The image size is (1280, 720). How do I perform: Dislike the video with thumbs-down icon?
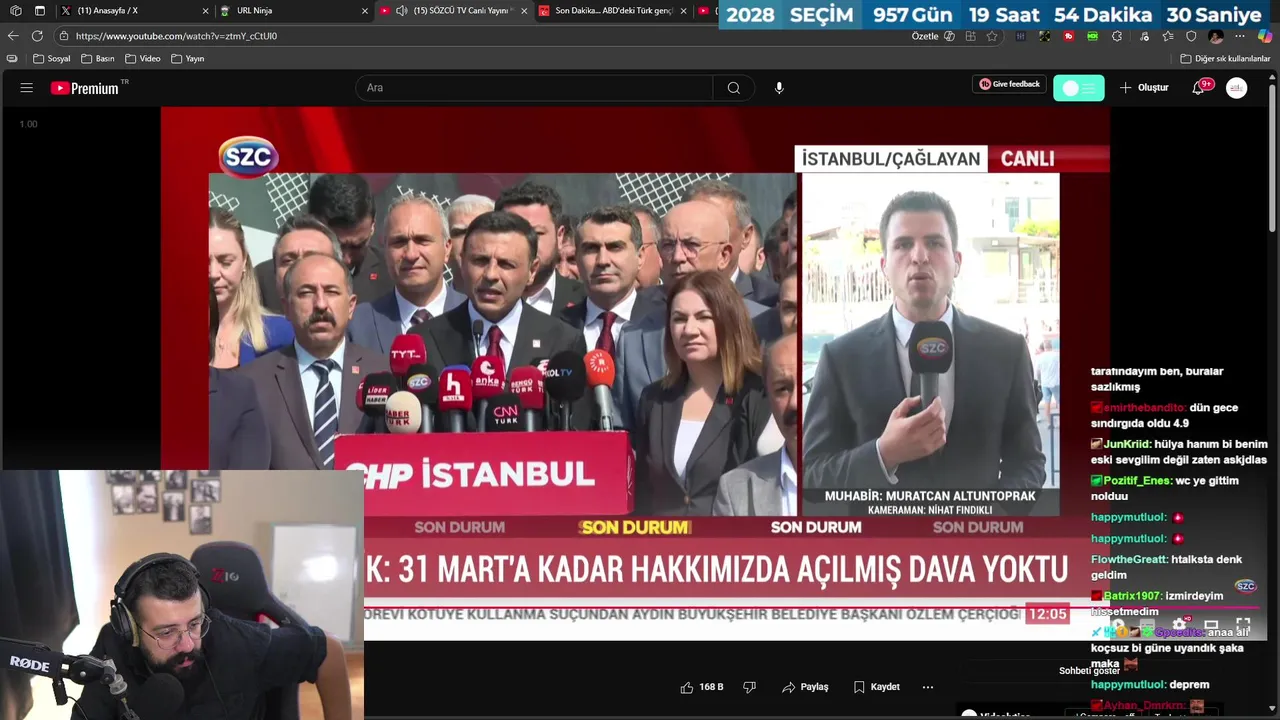[x=749, y=687]
